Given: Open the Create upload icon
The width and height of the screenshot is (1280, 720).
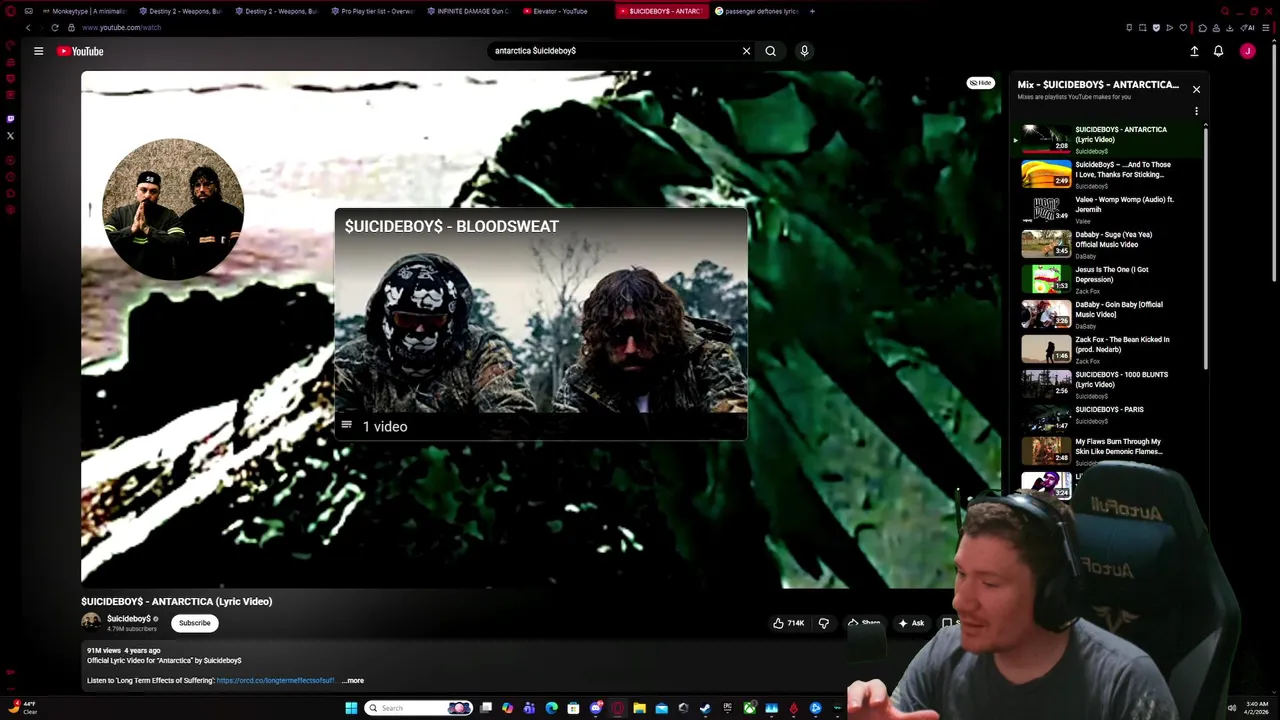Looking at the screenshot, I should coord(1194,51).
